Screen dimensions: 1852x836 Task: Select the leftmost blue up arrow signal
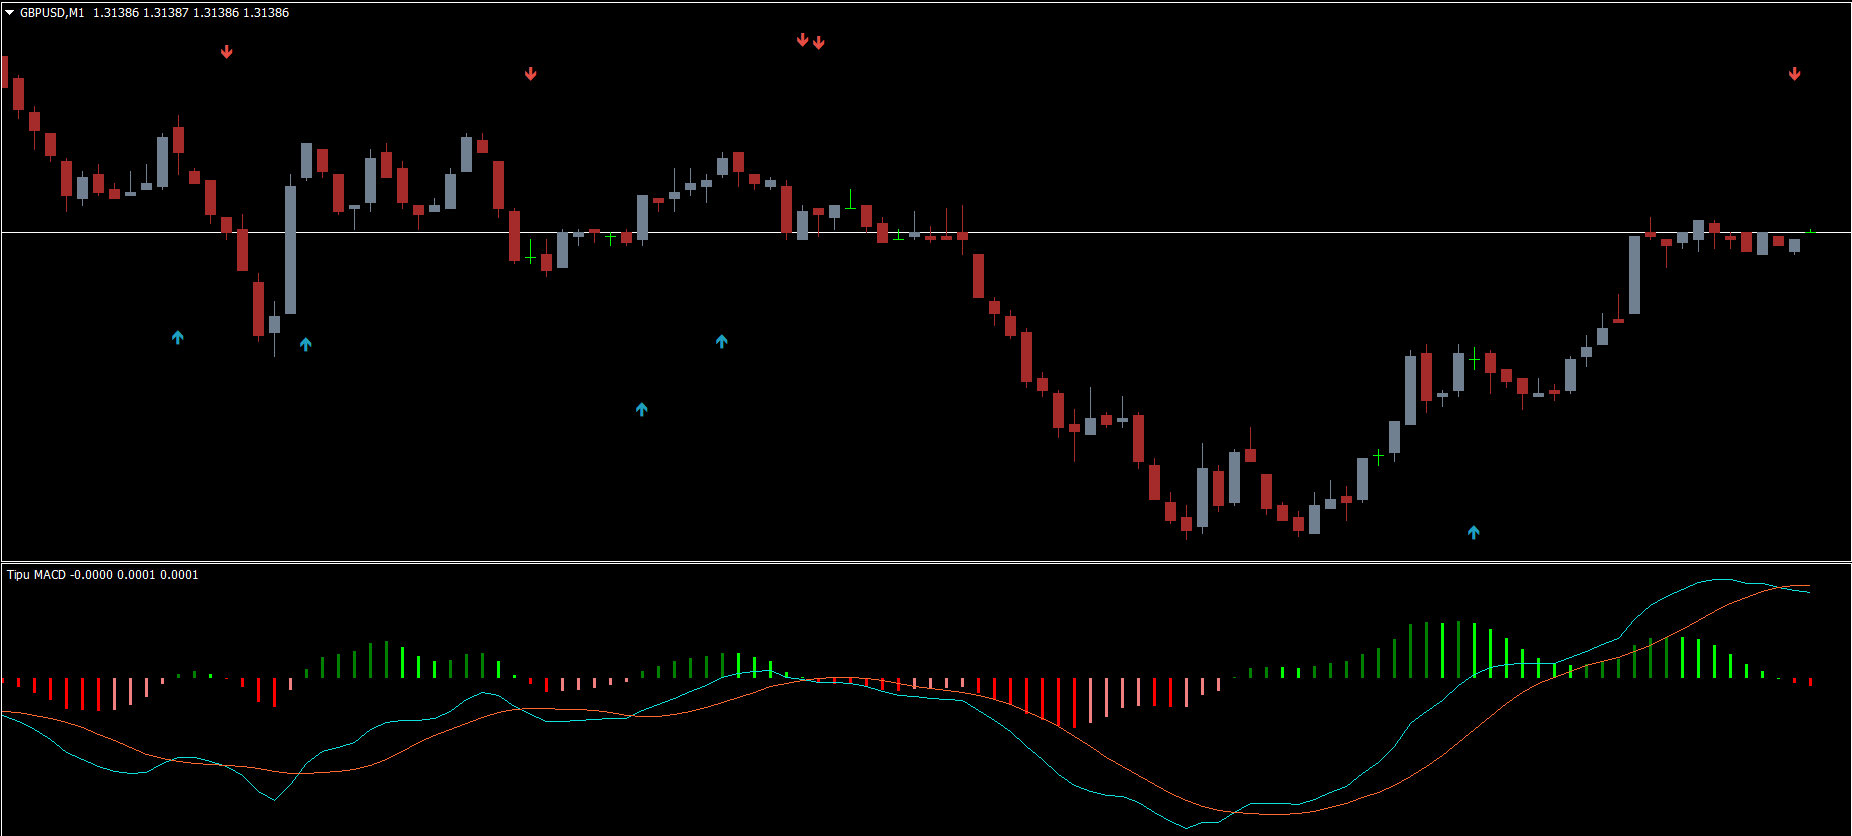[178, 338]
